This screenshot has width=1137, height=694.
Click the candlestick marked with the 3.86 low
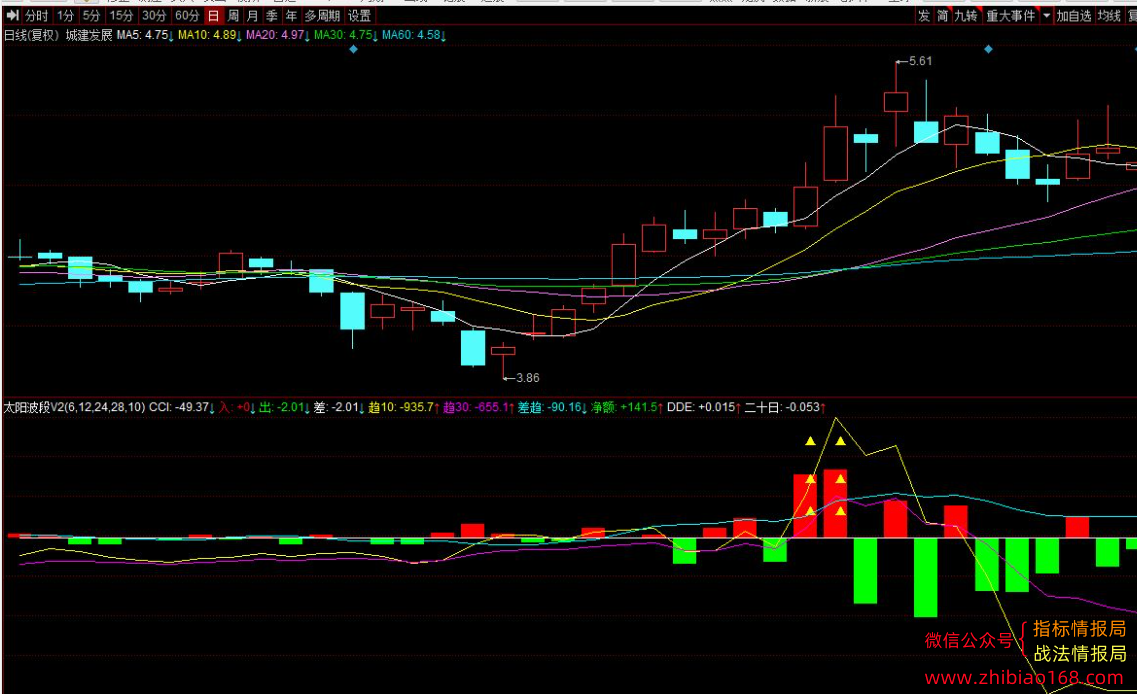coord(503,352)
